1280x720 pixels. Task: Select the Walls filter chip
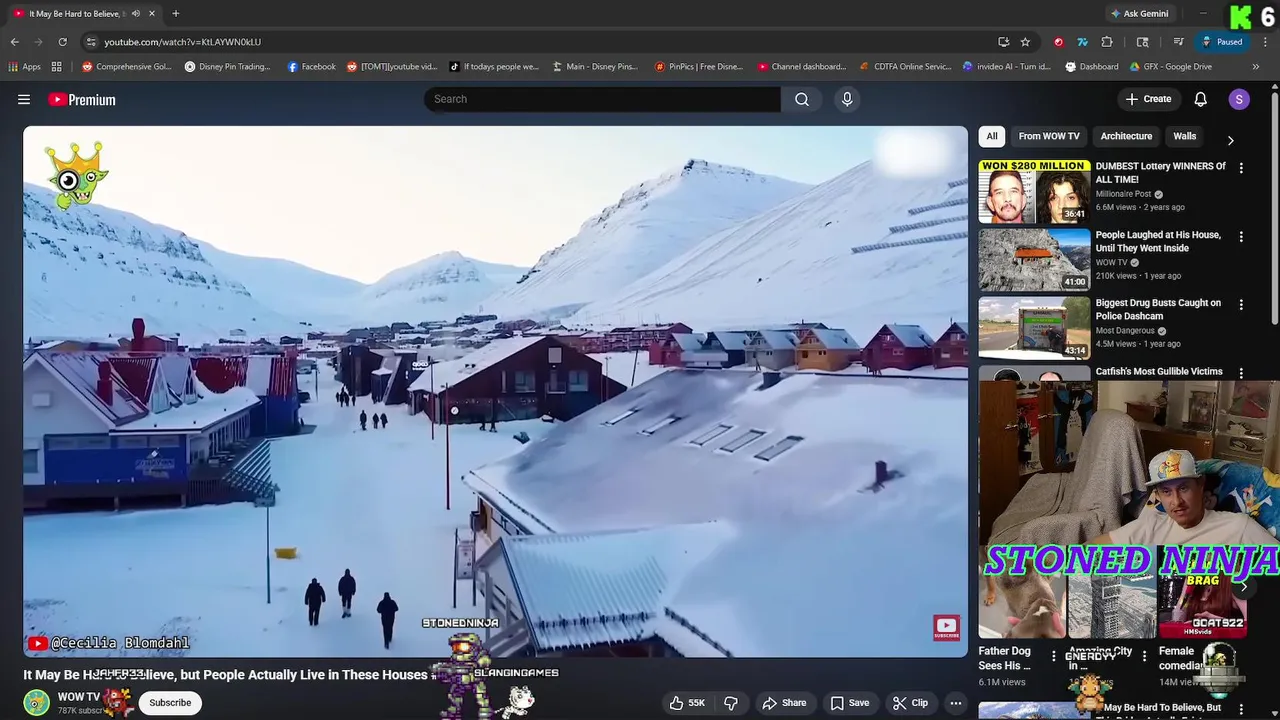coord(1184,136)
